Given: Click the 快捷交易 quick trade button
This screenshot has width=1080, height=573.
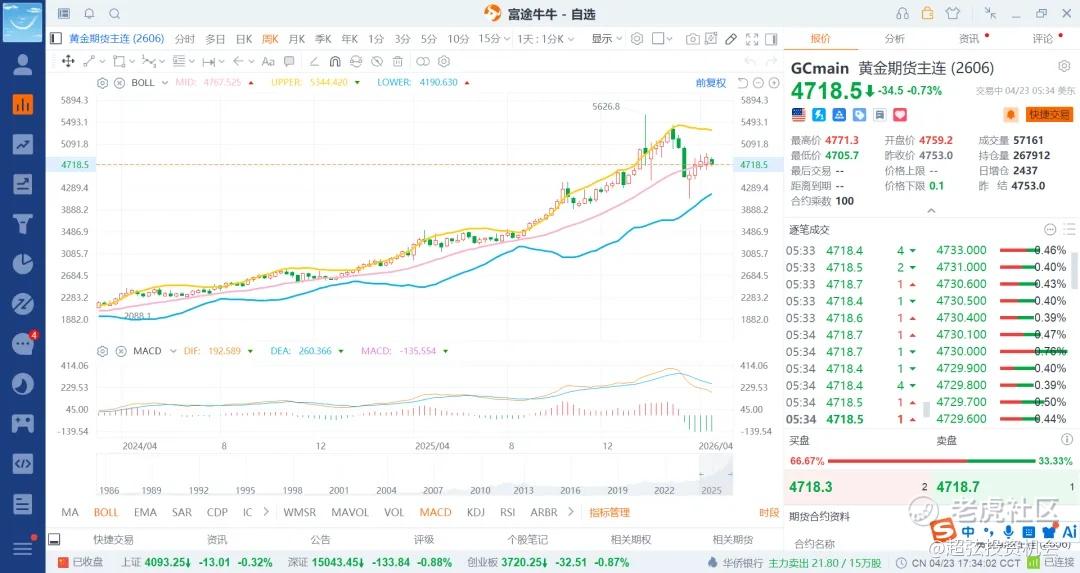Looking at the screenshot, I should [1049, 115].
